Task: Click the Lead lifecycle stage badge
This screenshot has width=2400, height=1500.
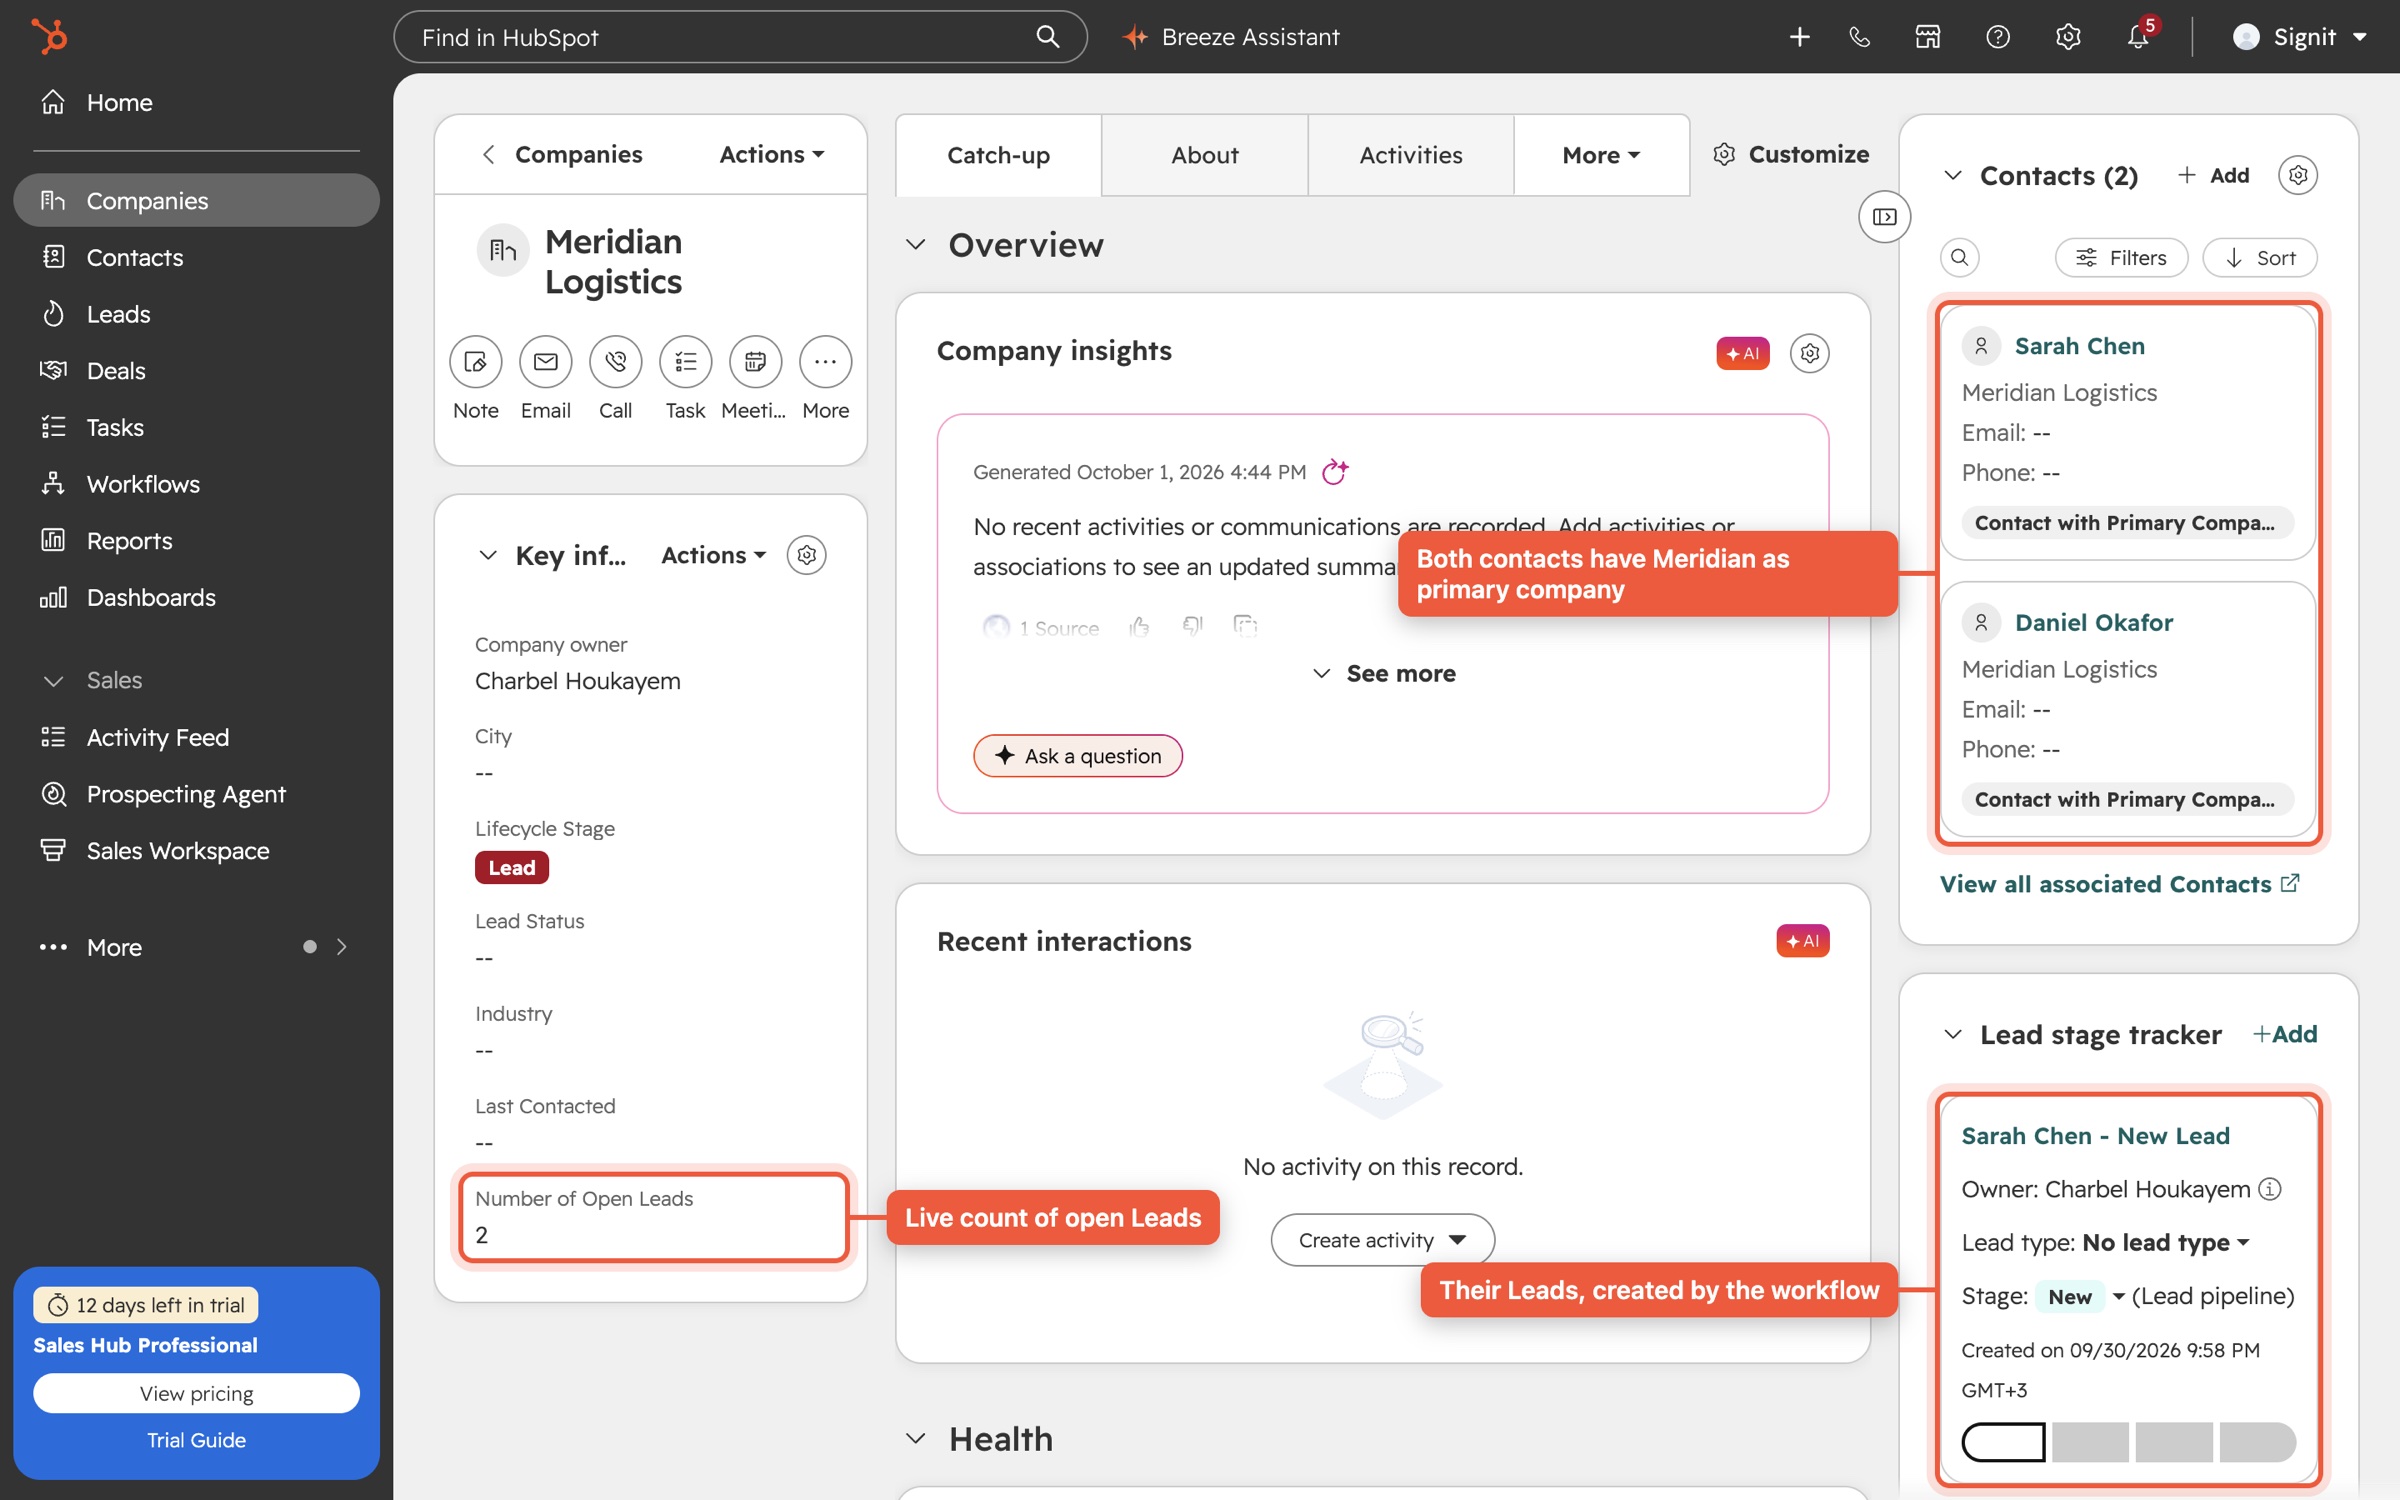Action: coord(511,867)
